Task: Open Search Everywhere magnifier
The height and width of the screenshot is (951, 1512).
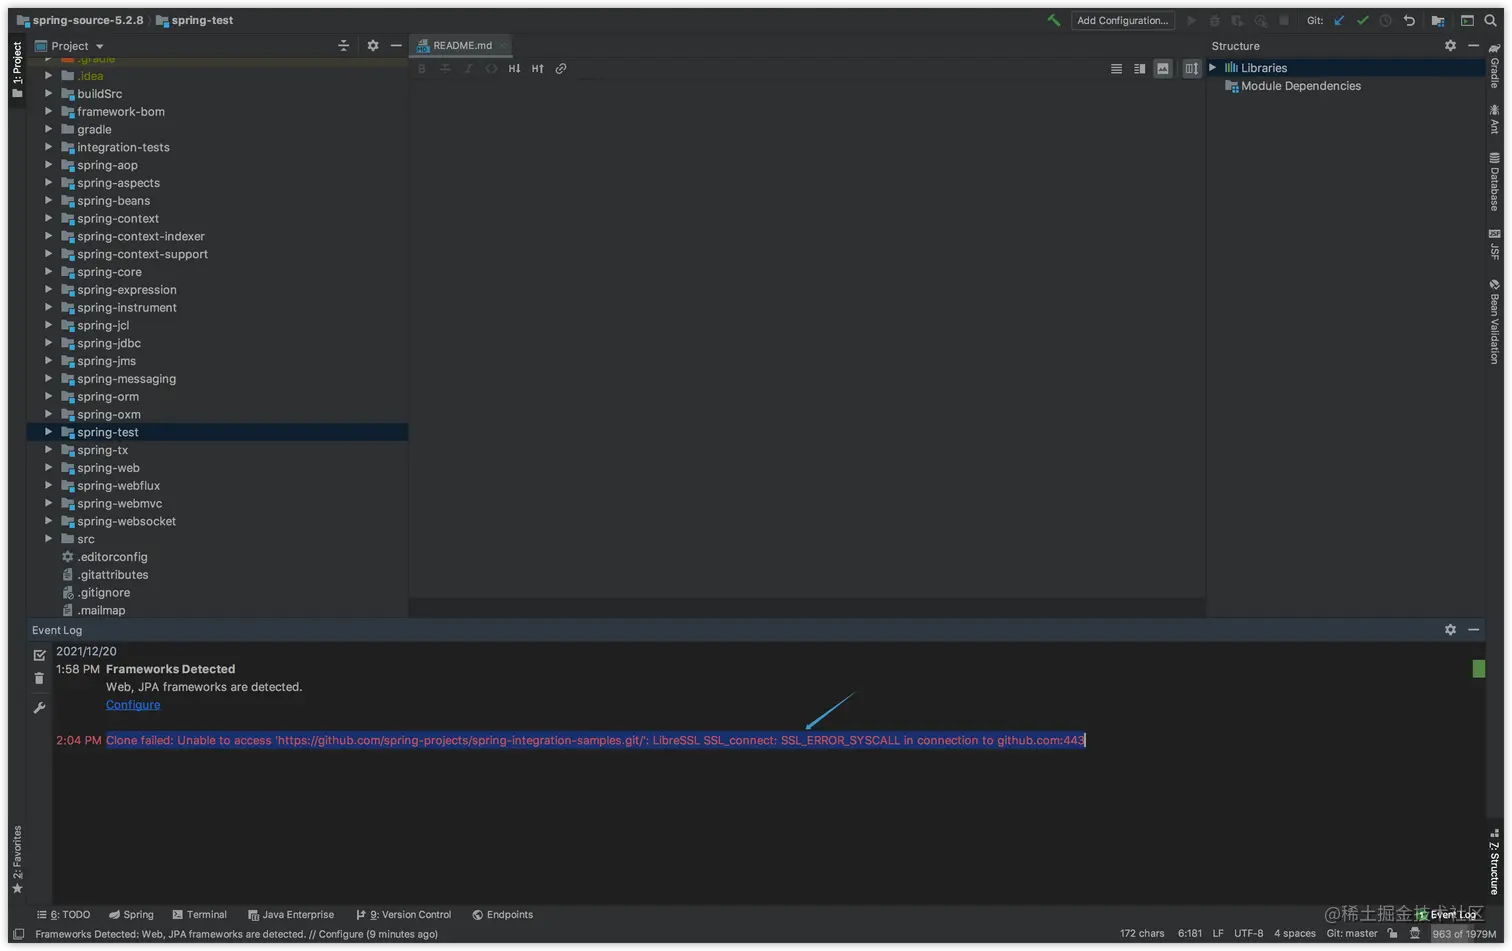Action: [1490, 20]
